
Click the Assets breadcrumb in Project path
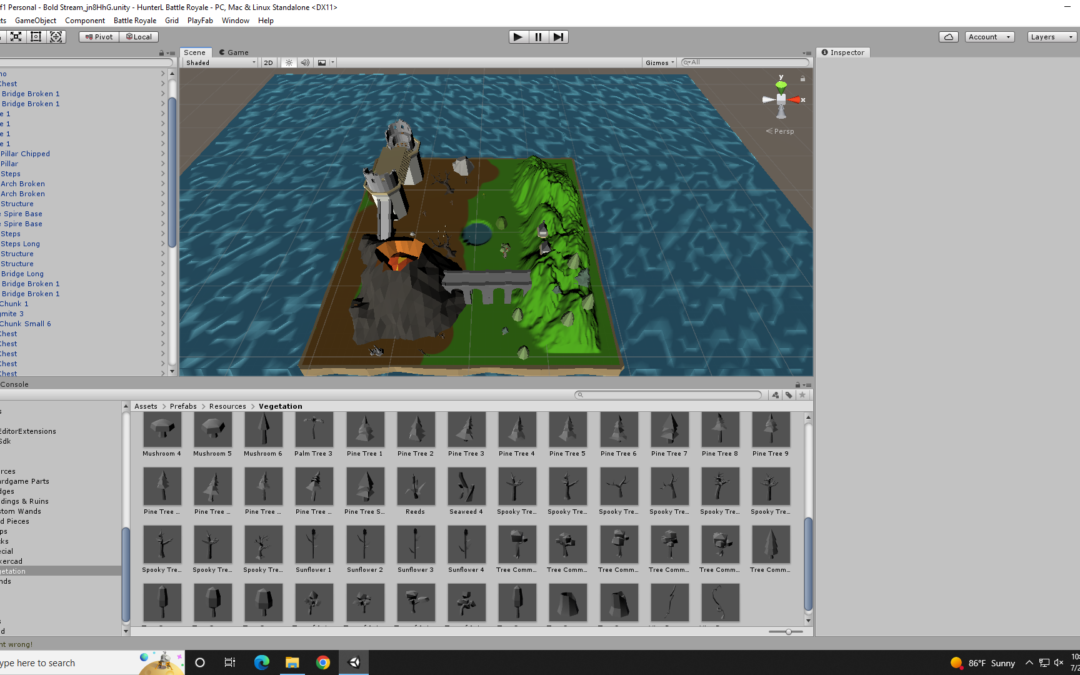pos(145,406)
